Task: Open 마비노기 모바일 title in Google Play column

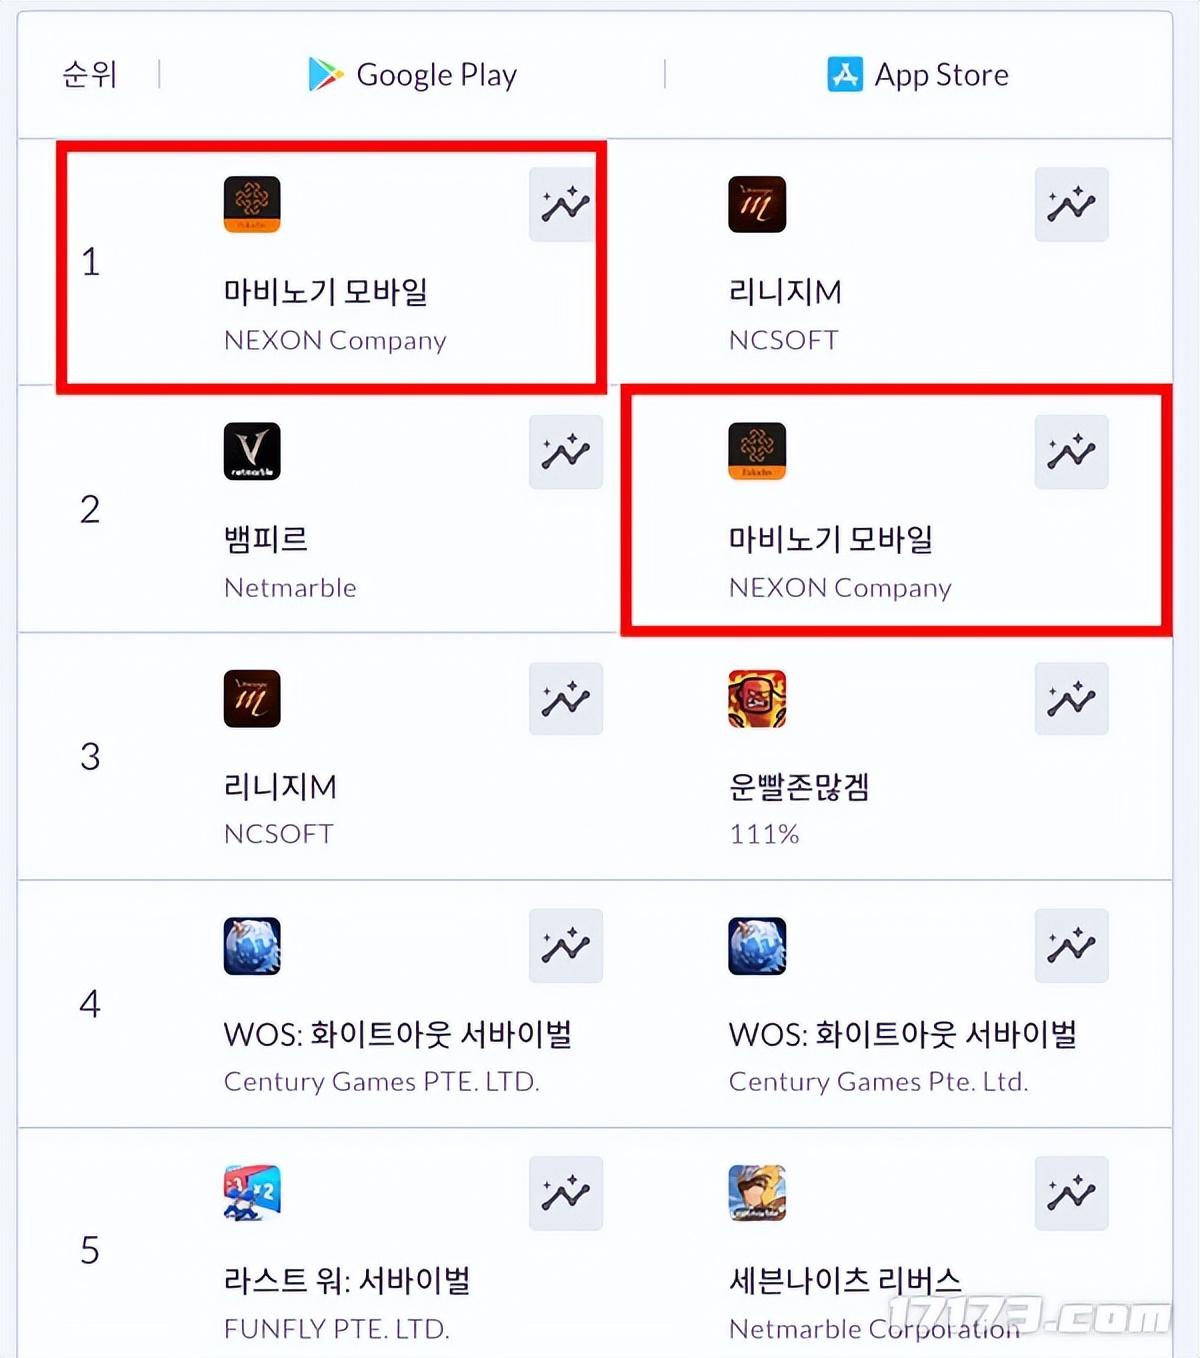Action: pyautogui.click(x=326, y=292)
